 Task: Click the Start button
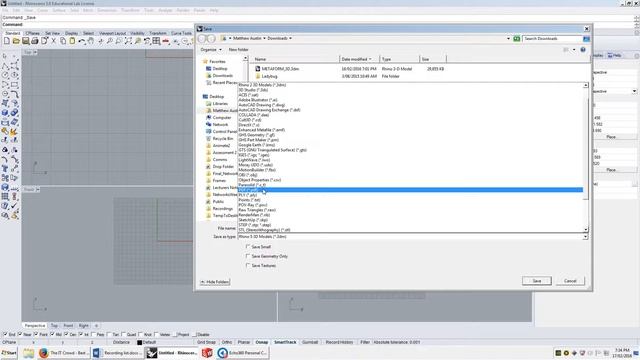(9, 353)
